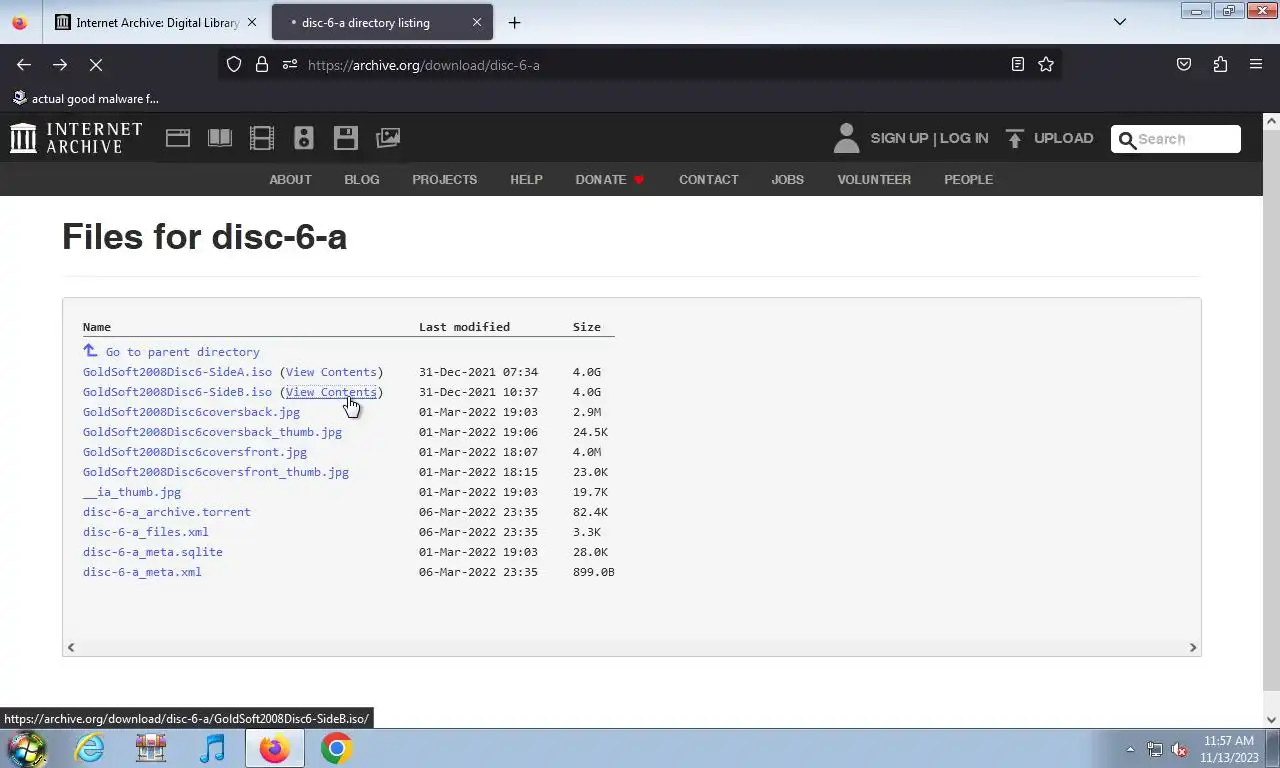This screenshot has height=768, width=1280.
Task: Toggle reader view icon
Action: 1018,64
